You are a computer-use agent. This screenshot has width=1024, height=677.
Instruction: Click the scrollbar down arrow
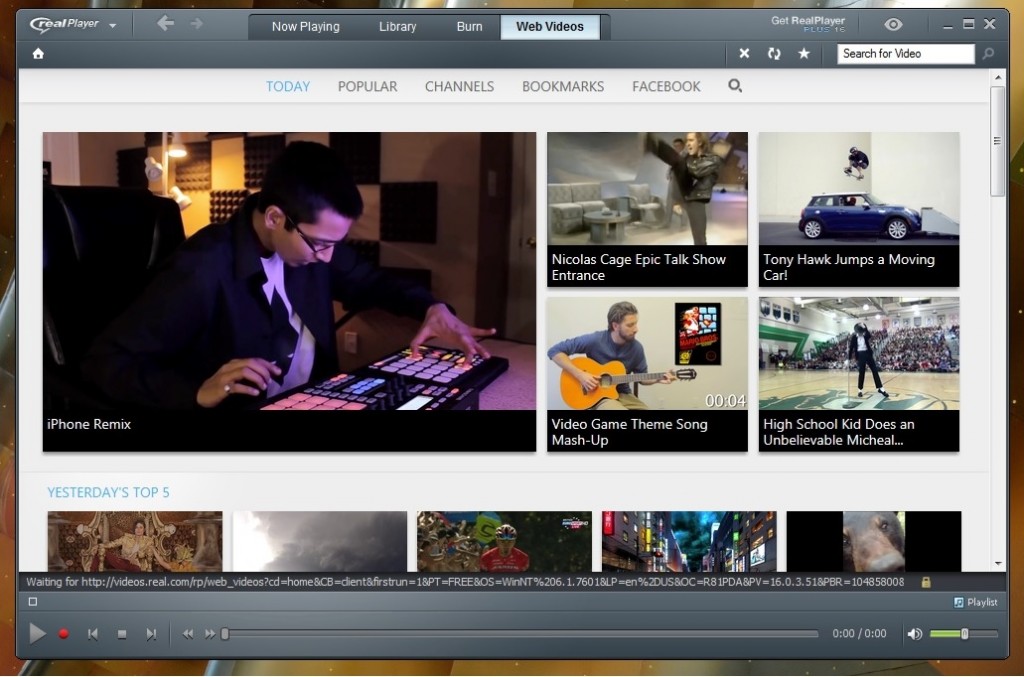click(998, 563)
